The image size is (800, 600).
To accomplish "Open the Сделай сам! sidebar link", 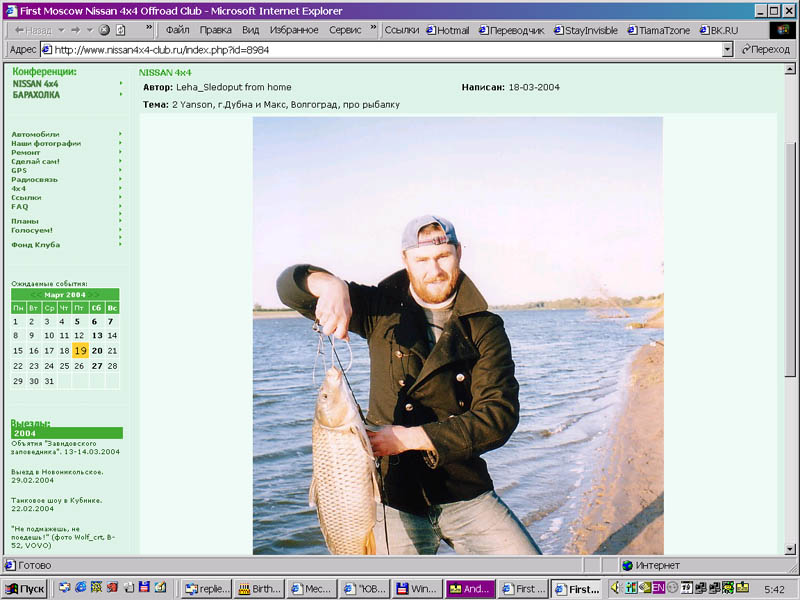I will click(35, 161).
